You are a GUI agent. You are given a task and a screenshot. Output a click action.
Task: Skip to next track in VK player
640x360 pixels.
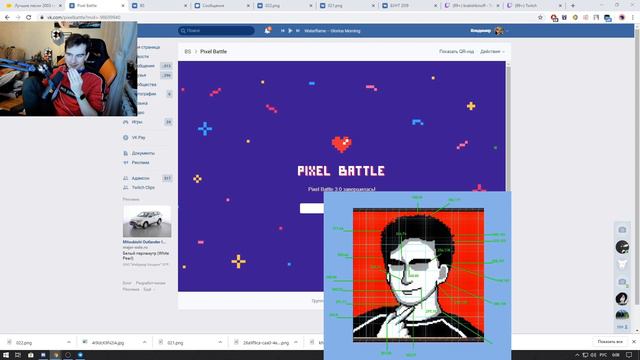298,31
